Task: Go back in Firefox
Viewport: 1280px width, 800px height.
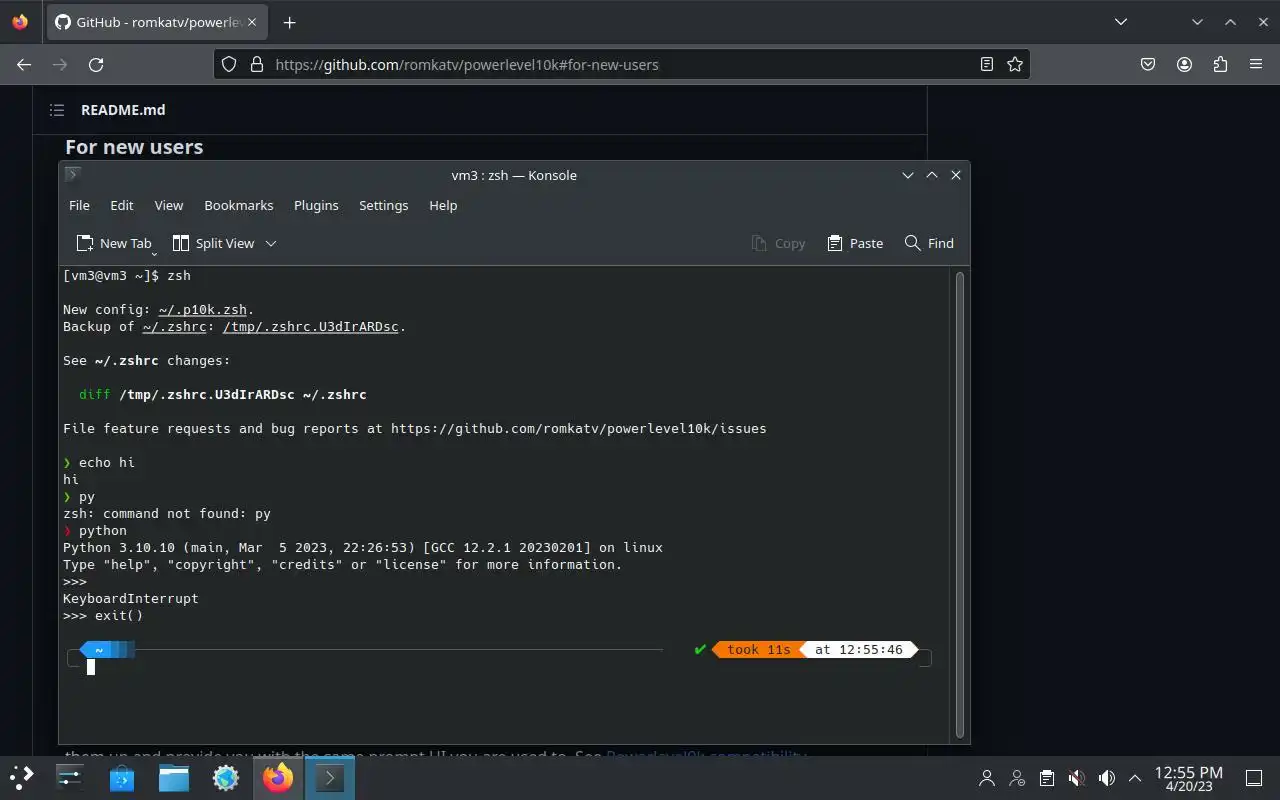Action: pyautogui.click(x=24, y=64)
